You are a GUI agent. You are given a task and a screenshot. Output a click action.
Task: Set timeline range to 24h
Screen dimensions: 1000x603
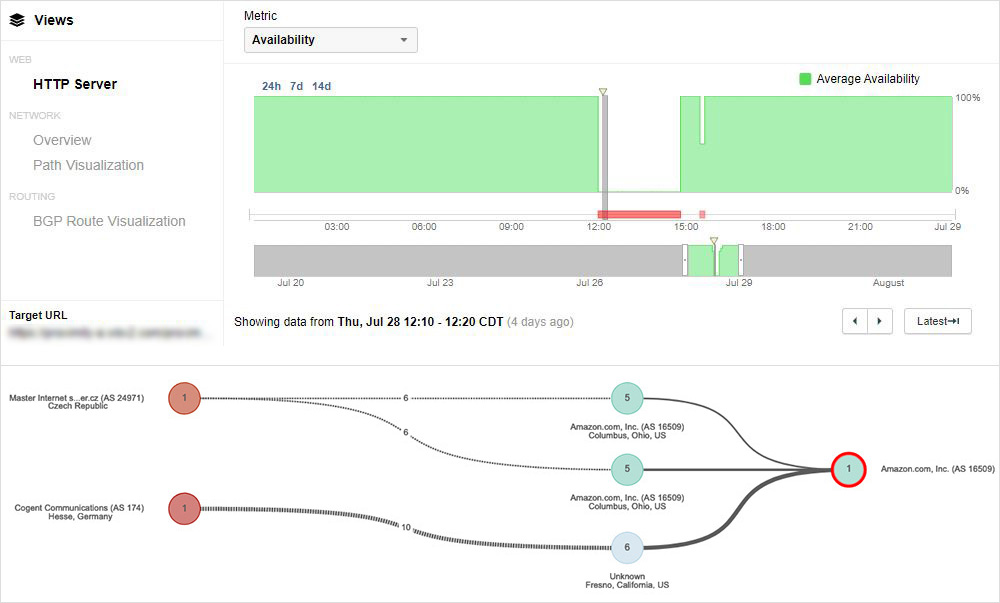pyautogui.click(x=271, y=86)
